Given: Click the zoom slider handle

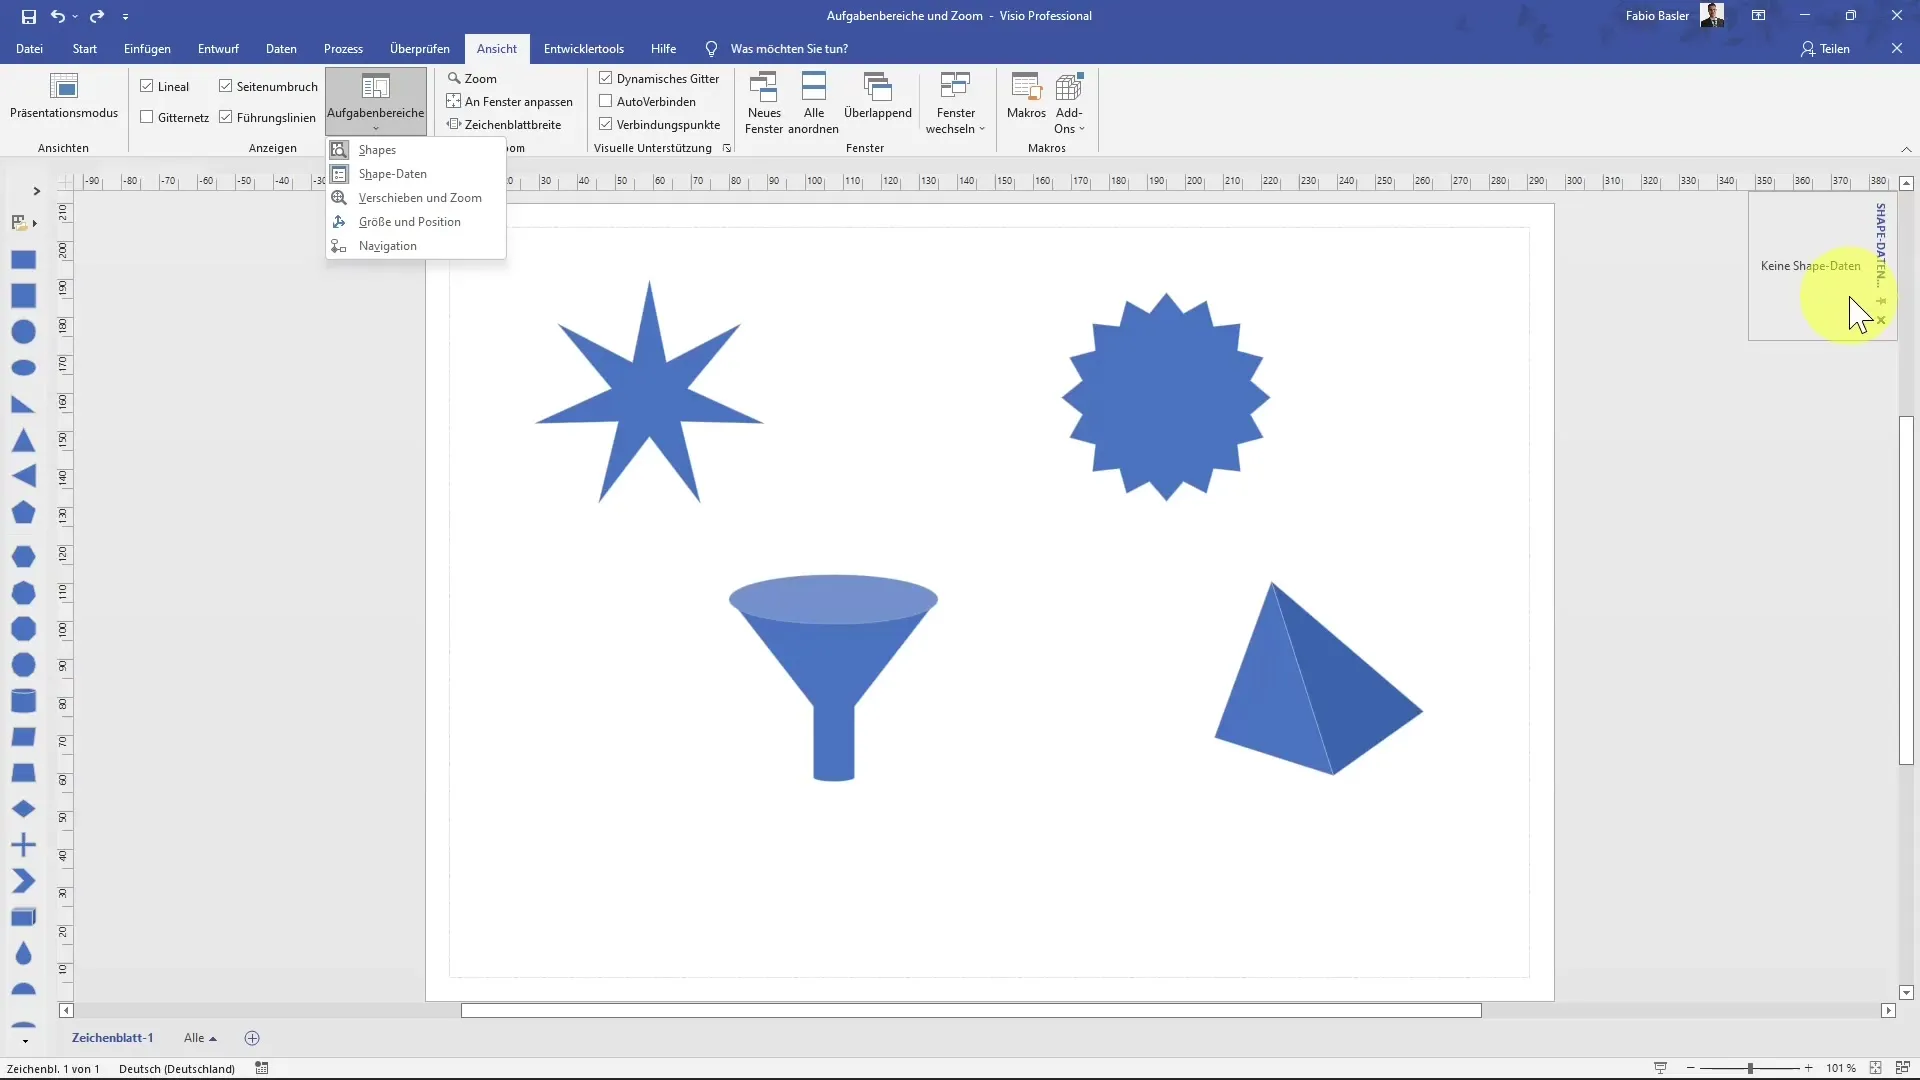Looking at the screenshot, I should point(1750,1068).
